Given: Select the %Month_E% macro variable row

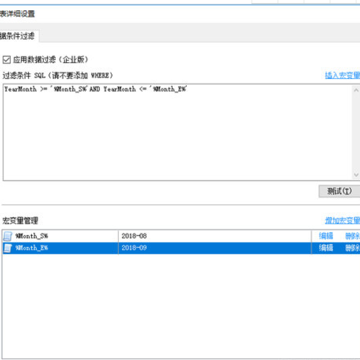Looking at the screenshot, I should tap(181, 248).
